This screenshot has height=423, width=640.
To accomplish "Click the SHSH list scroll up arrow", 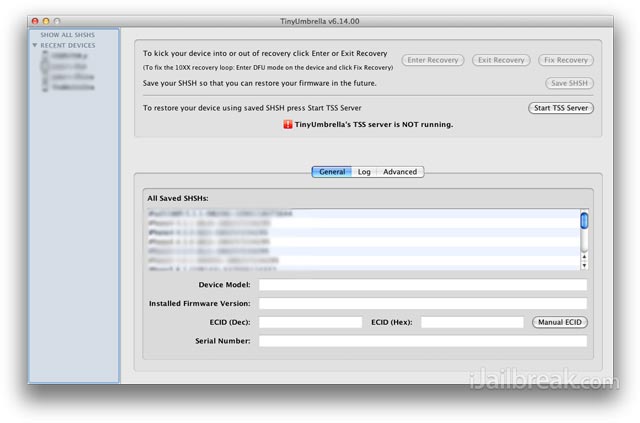I will [x=584, y=257].
